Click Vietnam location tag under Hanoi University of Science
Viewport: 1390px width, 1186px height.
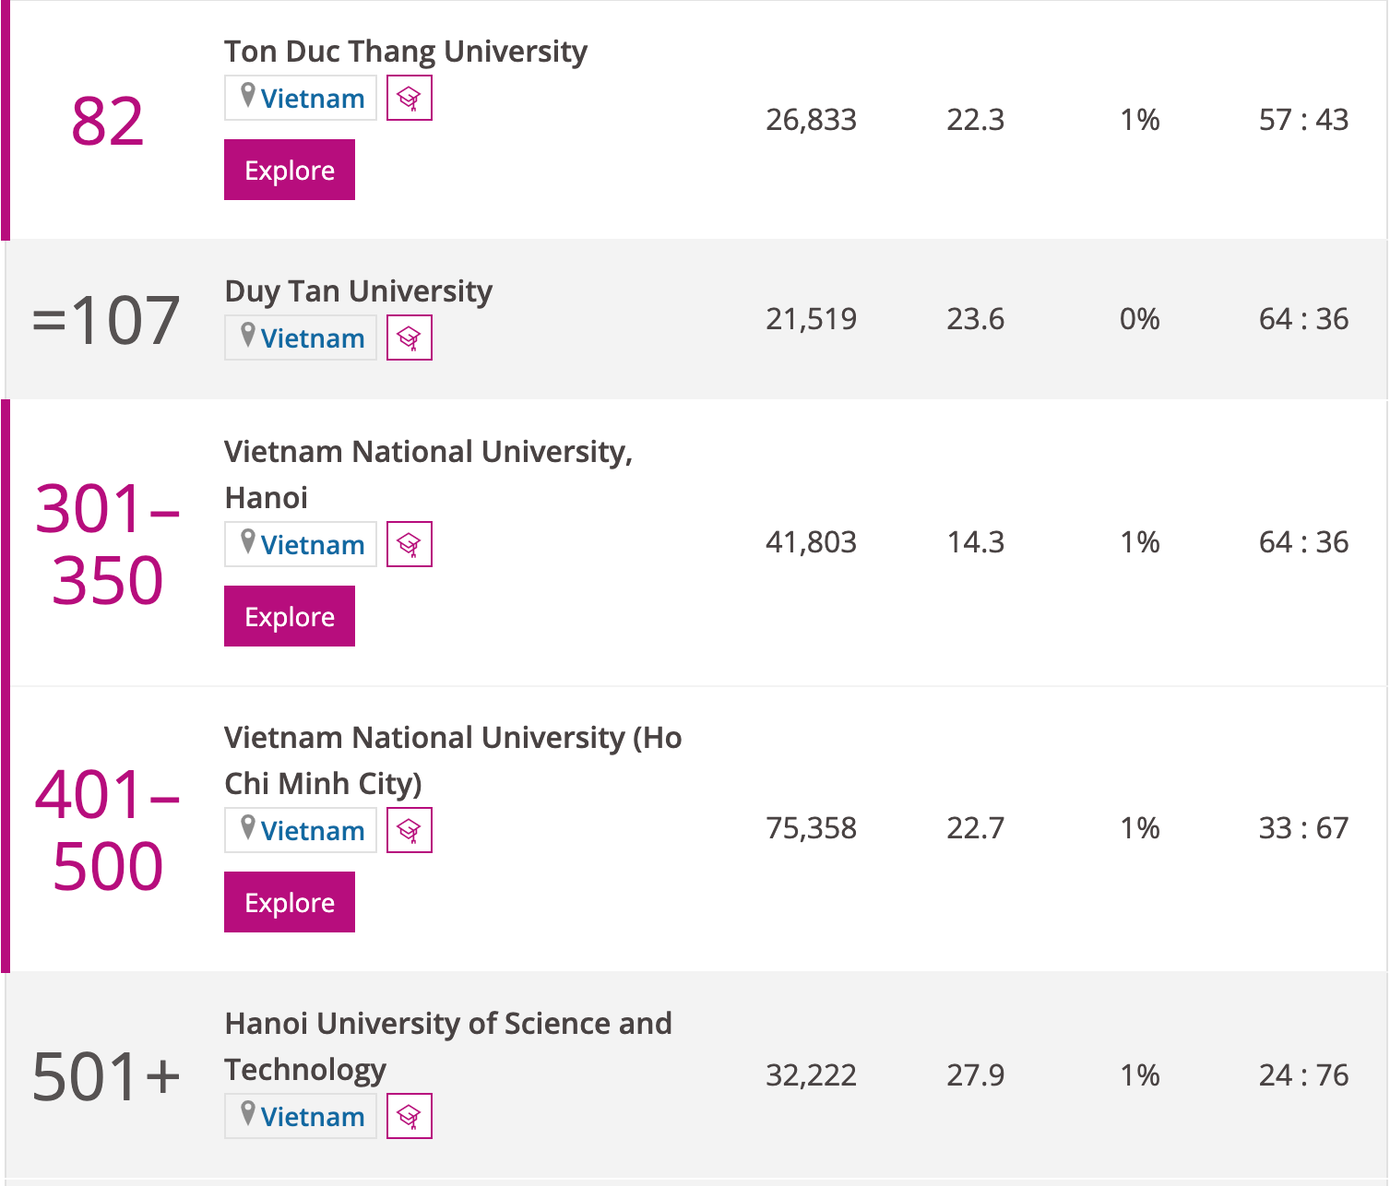pyautogui.click(x=301, y=1116)
